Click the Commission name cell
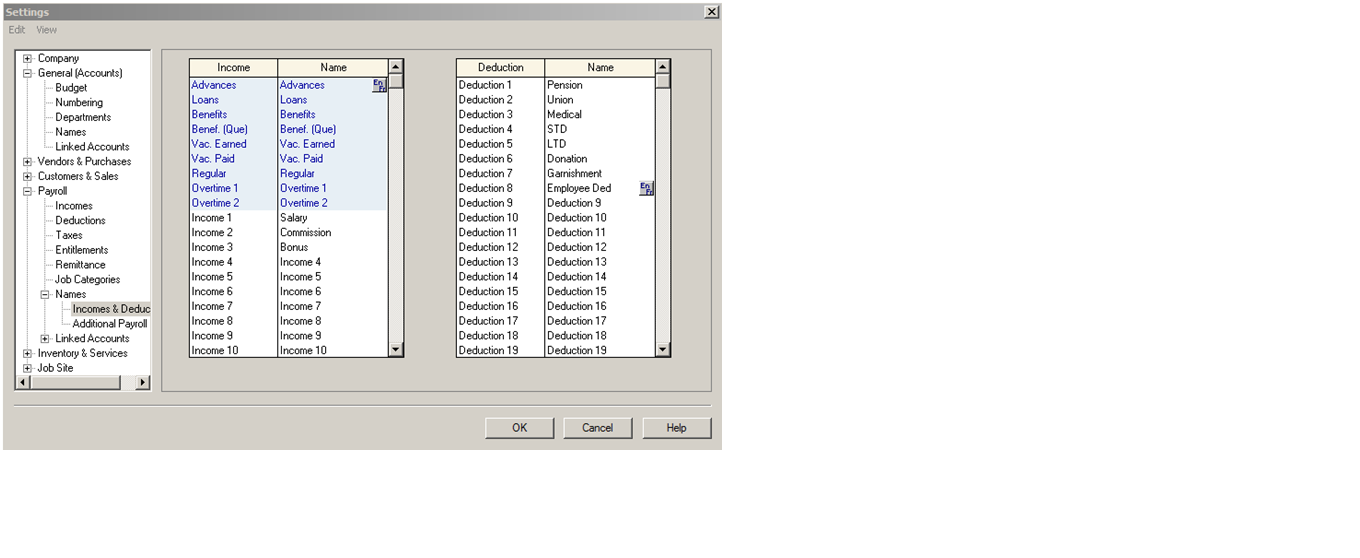1360x558 pixels. pos(332,232)
